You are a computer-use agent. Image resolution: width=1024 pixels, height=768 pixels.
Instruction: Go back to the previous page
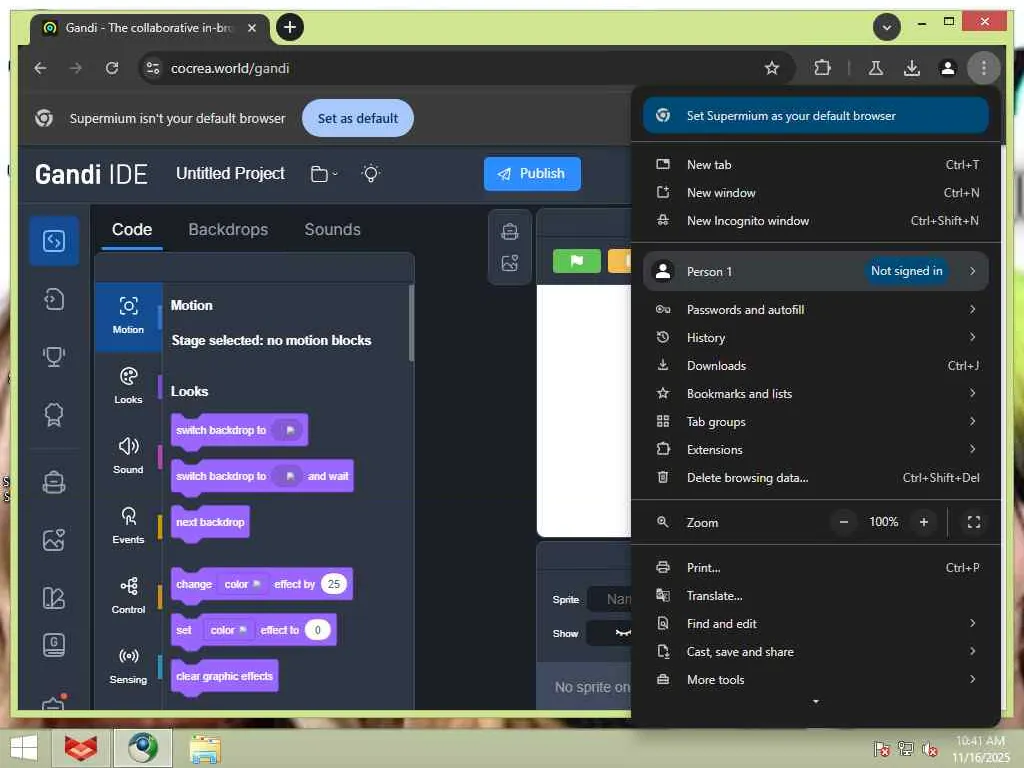coord(40,68)
